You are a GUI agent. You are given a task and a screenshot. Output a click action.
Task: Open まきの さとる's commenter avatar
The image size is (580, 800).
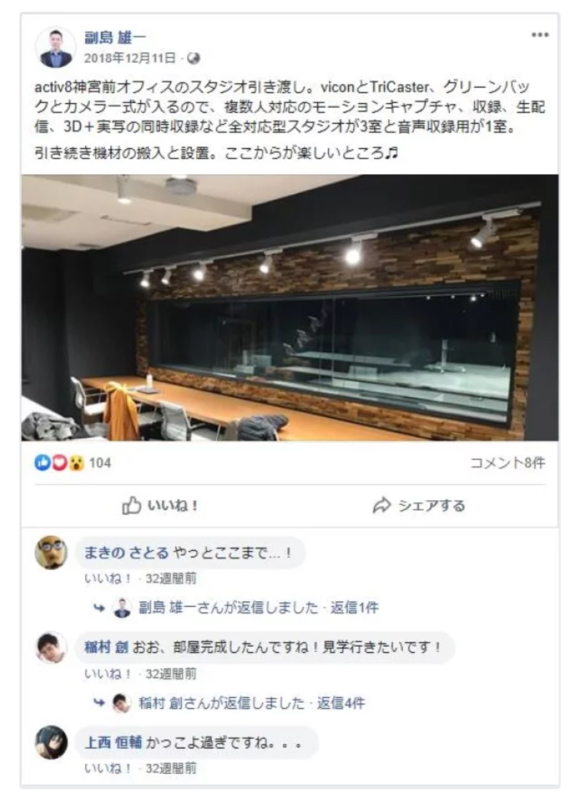click(51, 553)
